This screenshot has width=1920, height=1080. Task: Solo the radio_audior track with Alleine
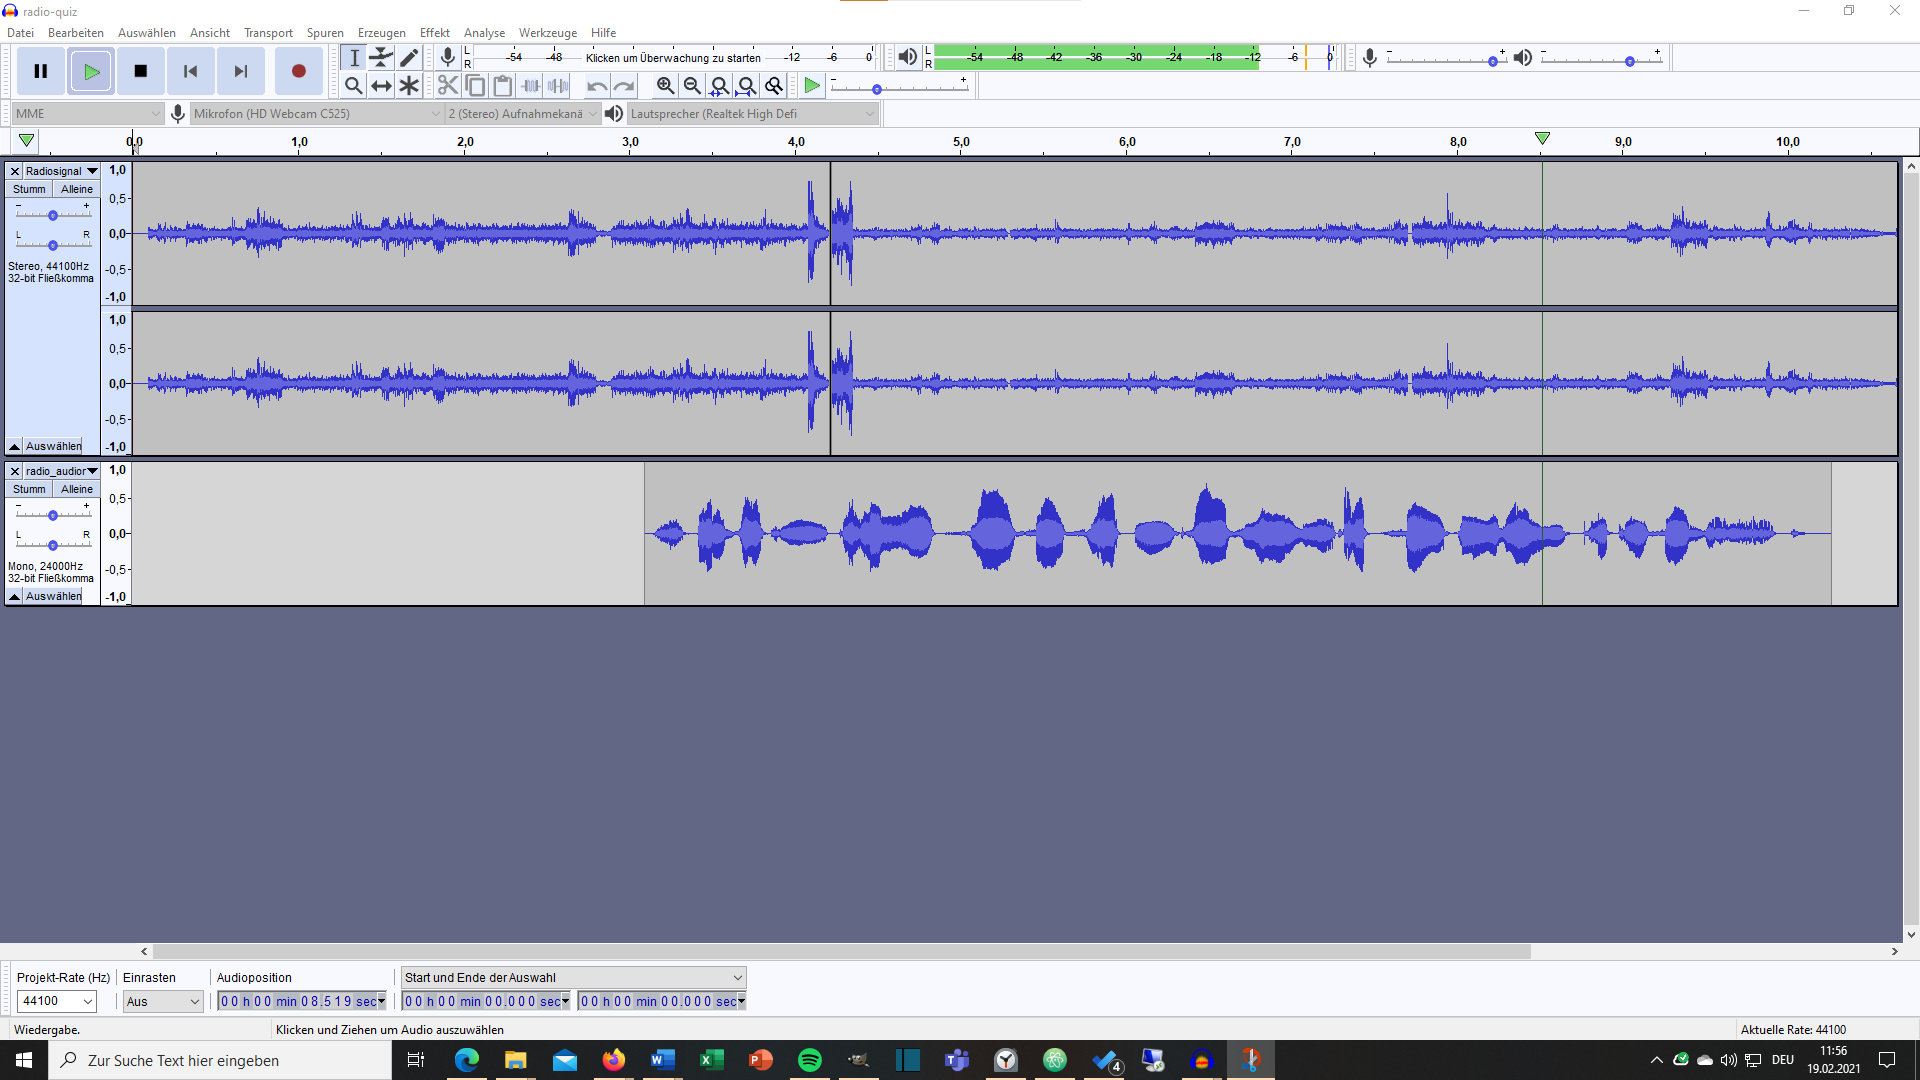[x=76, y=489]
